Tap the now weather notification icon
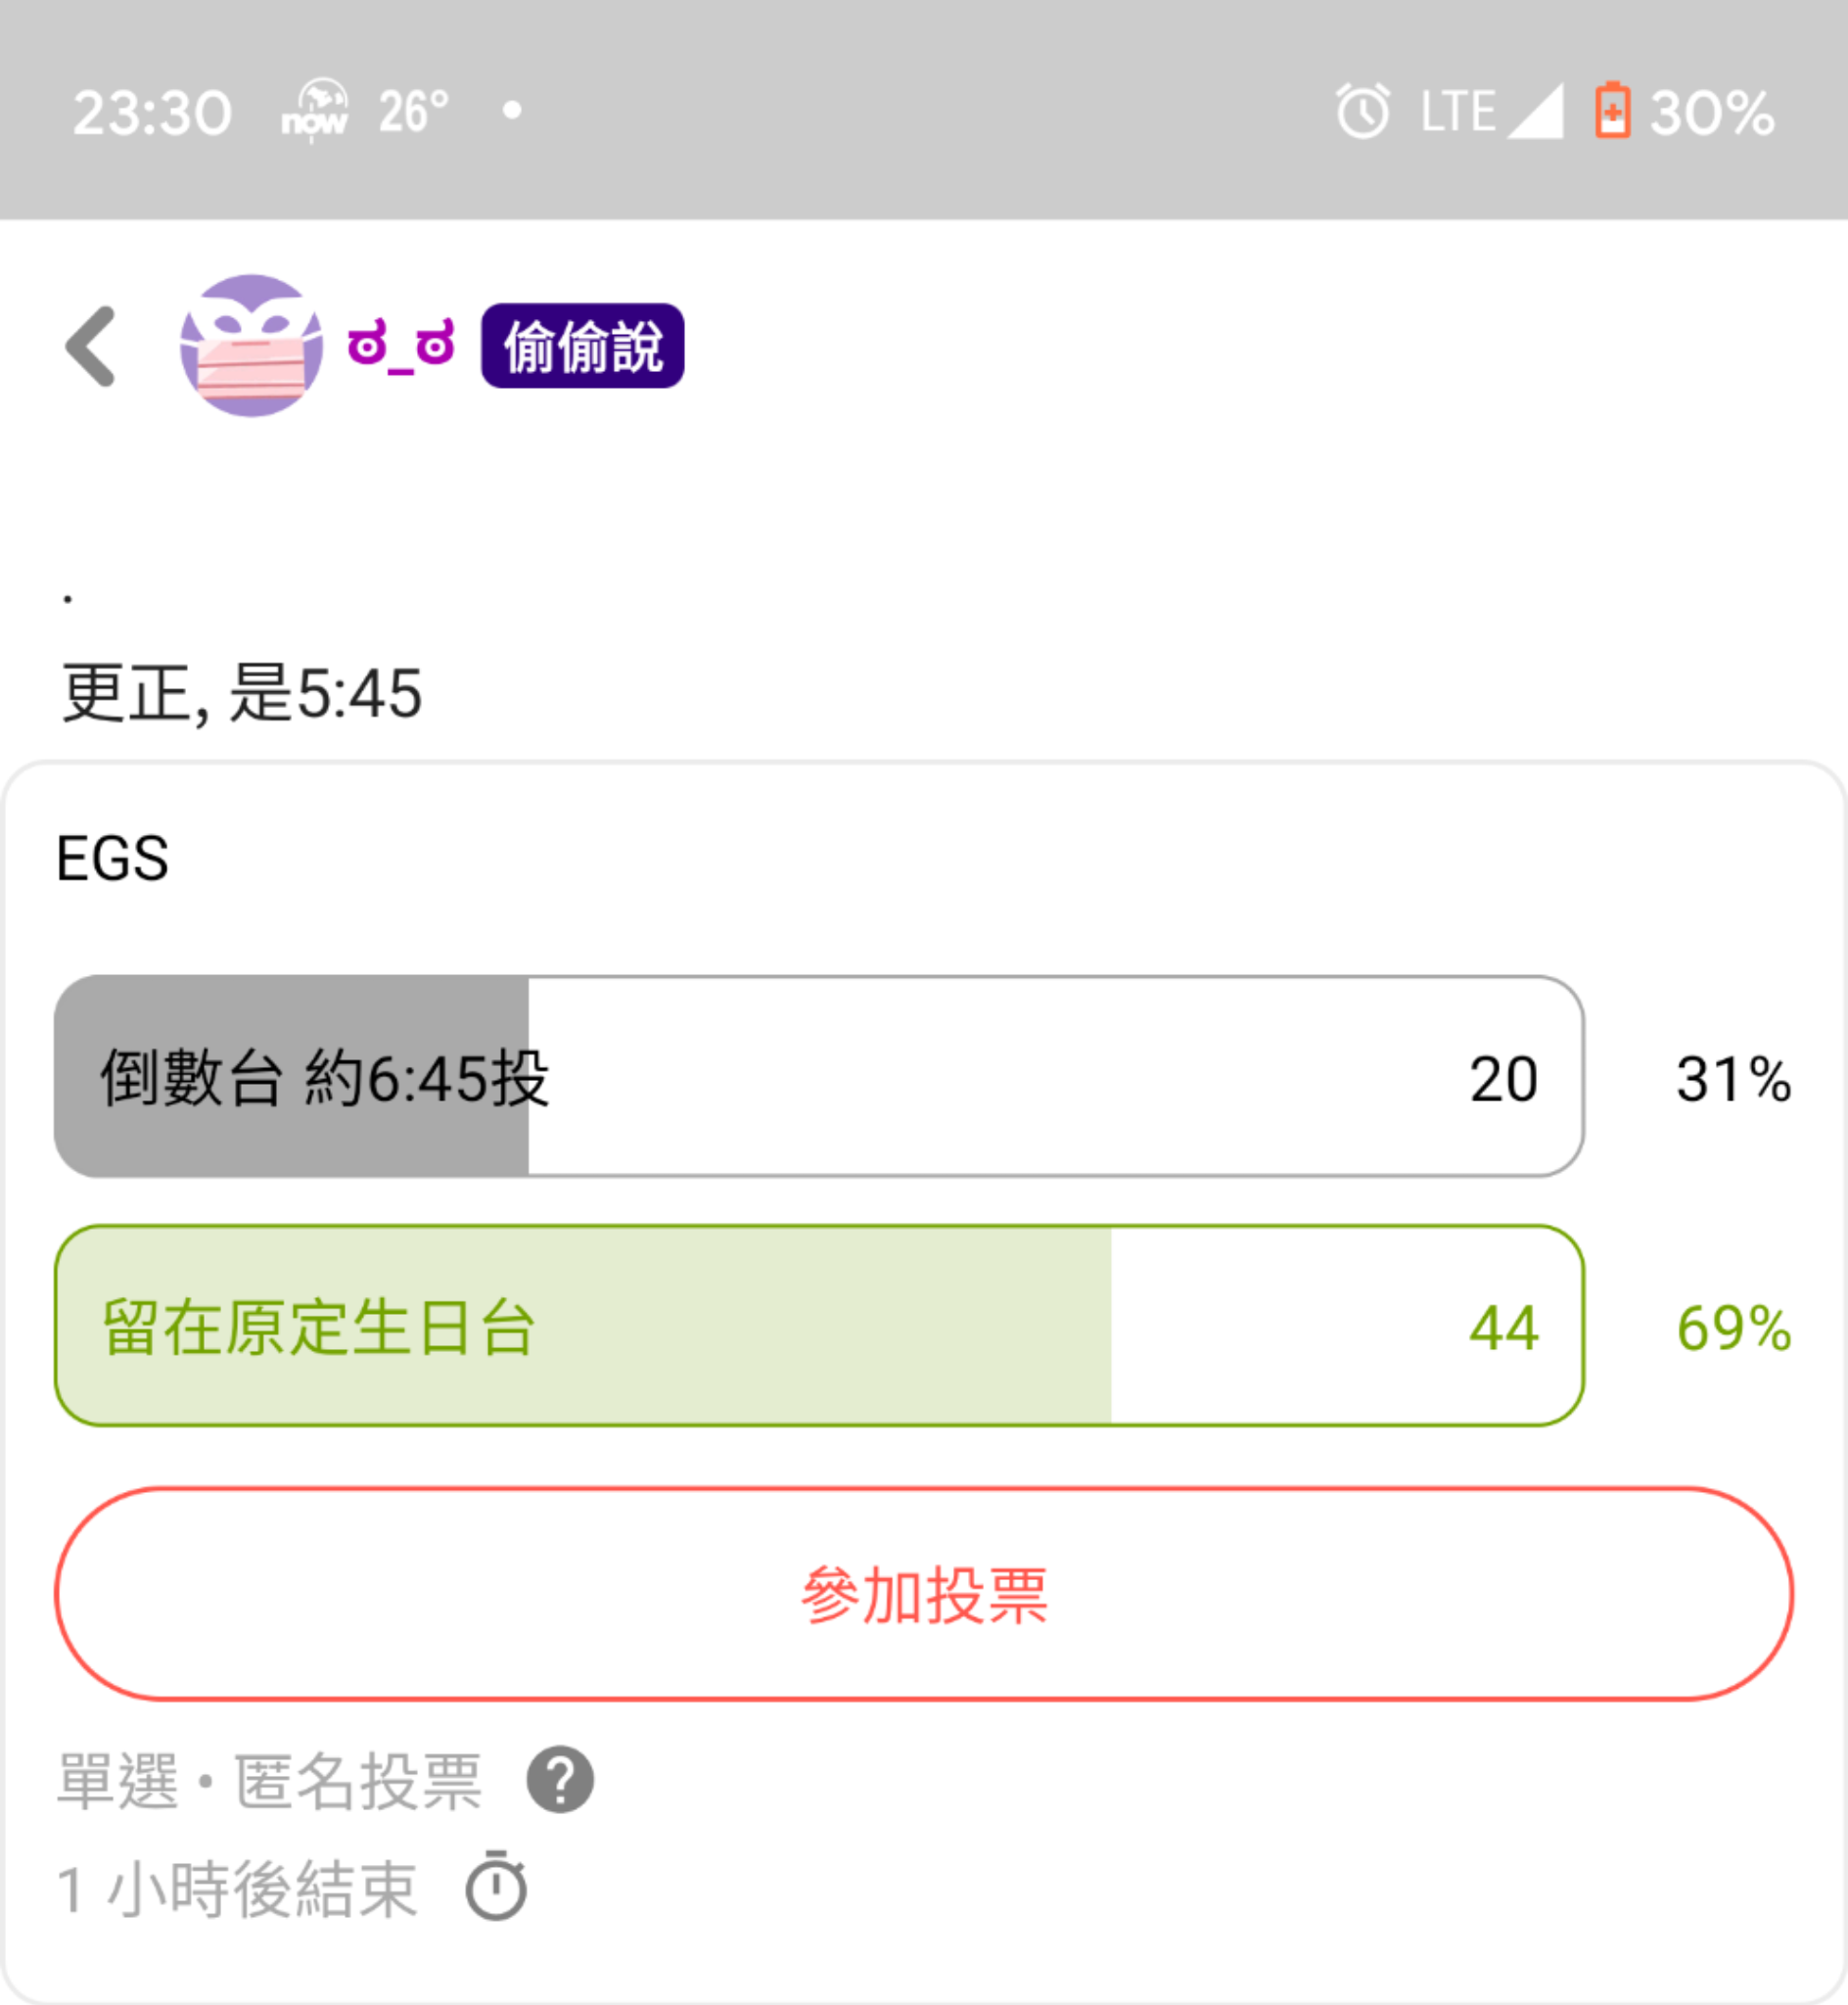 coord(315,110)
